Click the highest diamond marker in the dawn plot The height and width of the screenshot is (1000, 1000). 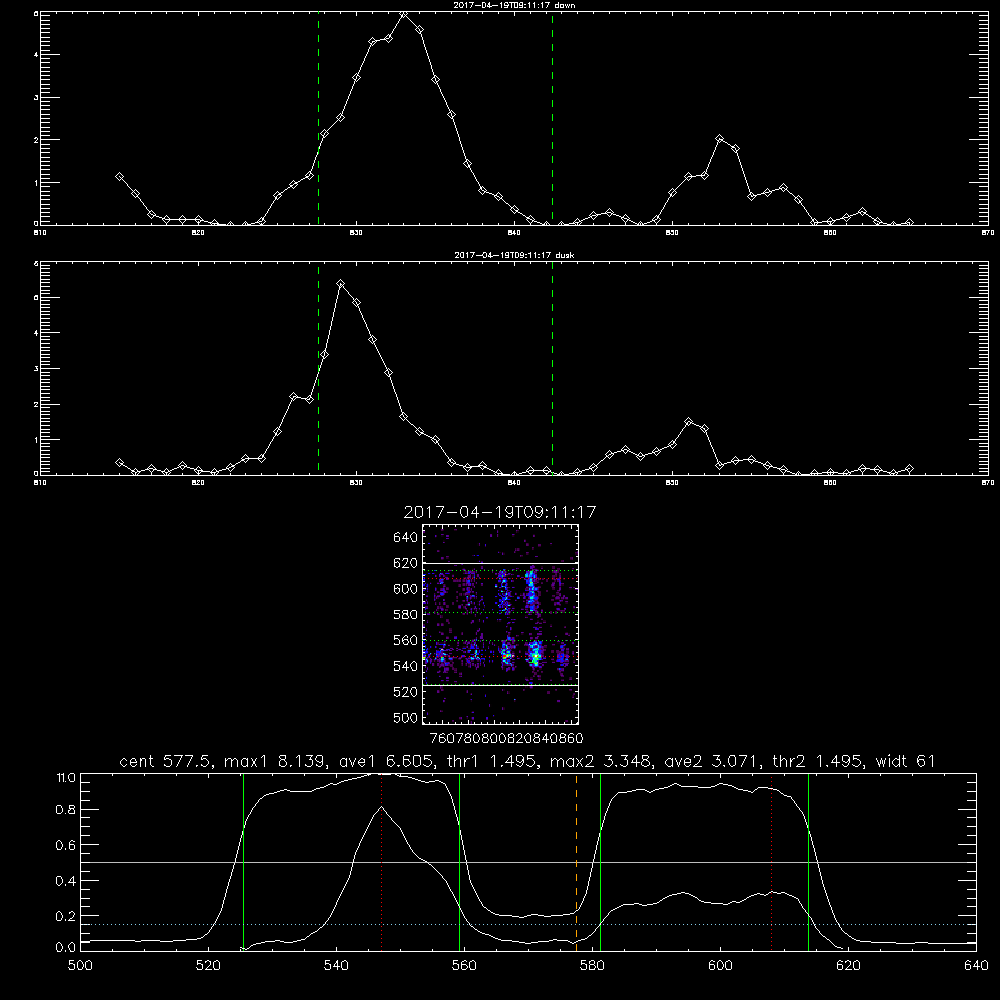pos(404,13)
